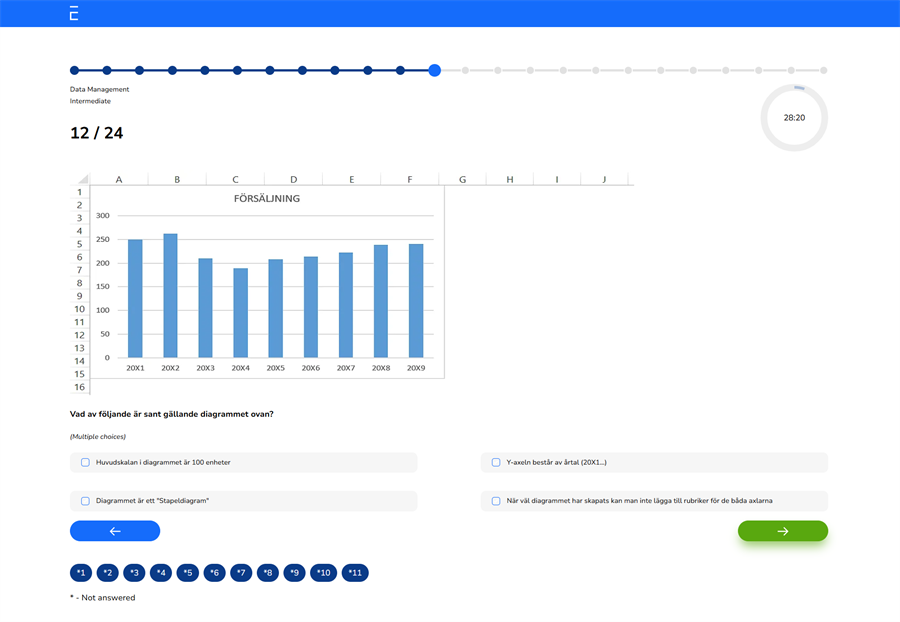Viewport: 900px width, 622px height.
Task: Click the FÖRSÄLJNING bar chart
Action: [265, 280]
